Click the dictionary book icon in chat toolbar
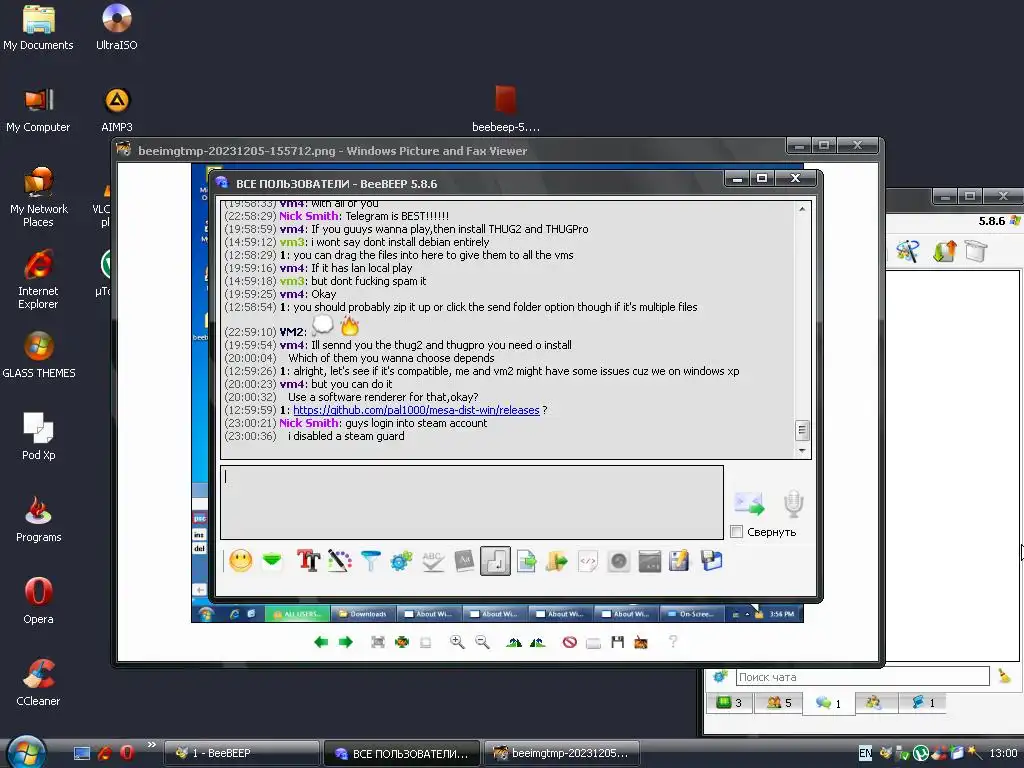The width and height of the screenshot is (1024, 768). 464,561
